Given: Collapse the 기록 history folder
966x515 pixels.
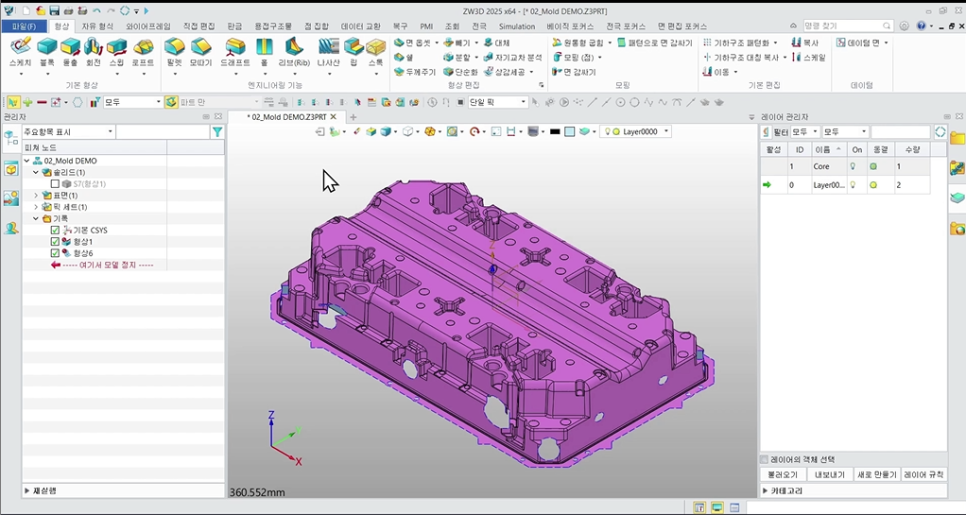Looking at the screenshot, I should click(x=36, y=219).
